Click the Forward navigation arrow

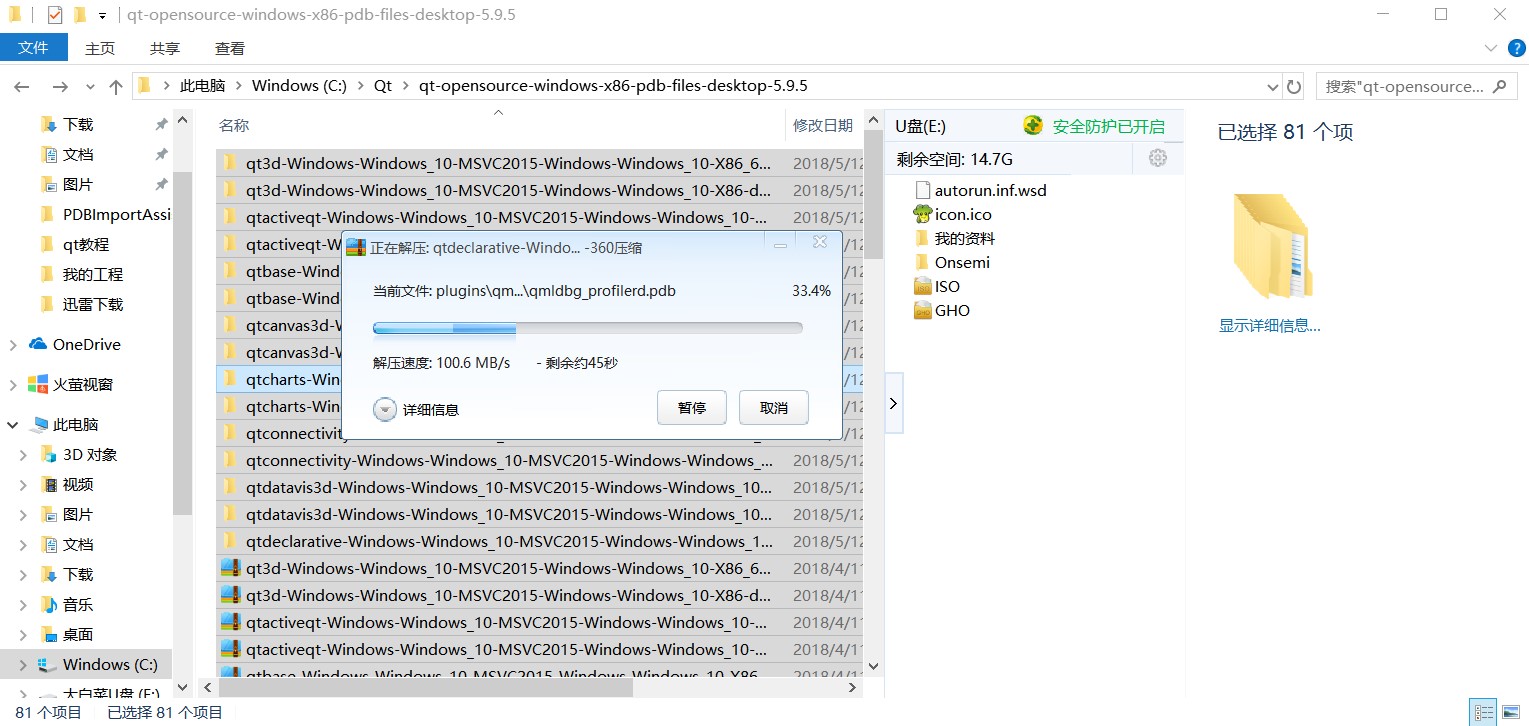[60, 87]
